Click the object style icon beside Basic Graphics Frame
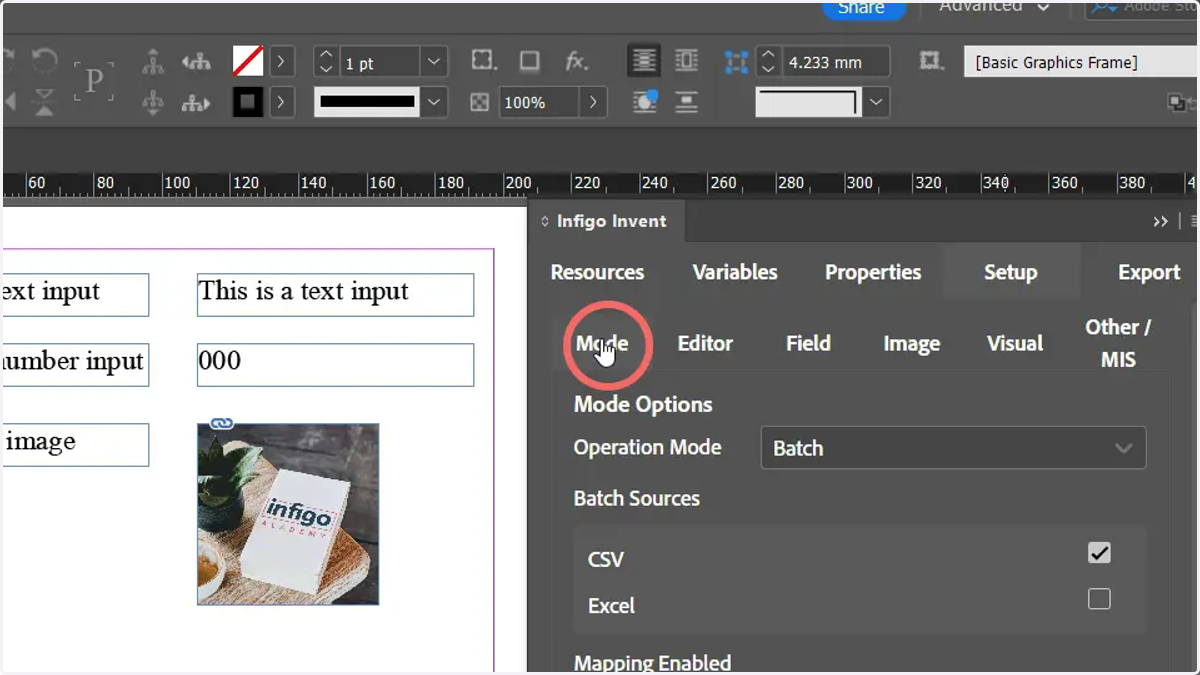Screen dimensions: 1200x675 coord(932,61)
